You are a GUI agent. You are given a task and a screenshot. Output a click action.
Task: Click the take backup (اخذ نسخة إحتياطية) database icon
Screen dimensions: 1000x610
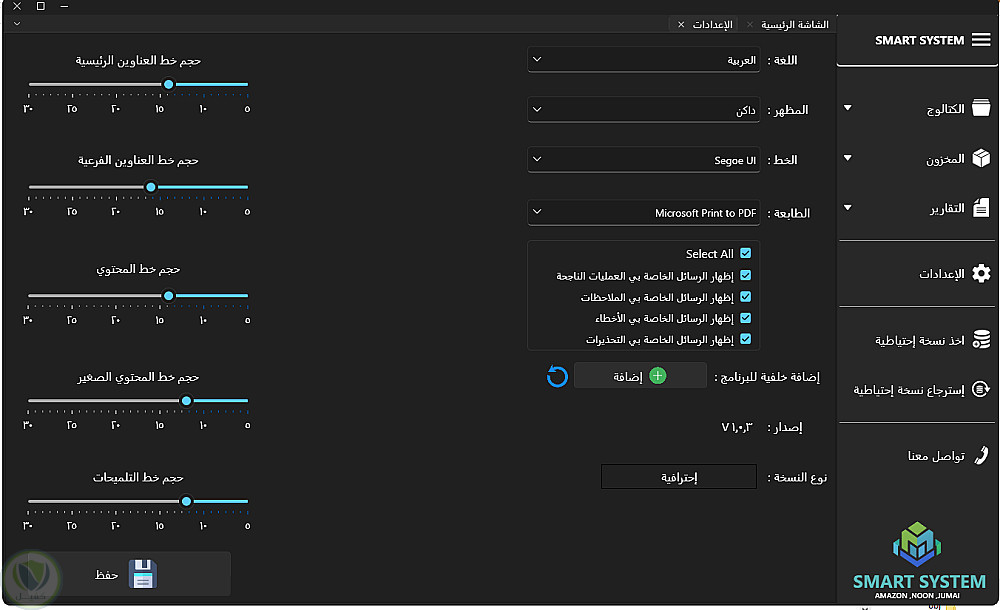(981, 340)
